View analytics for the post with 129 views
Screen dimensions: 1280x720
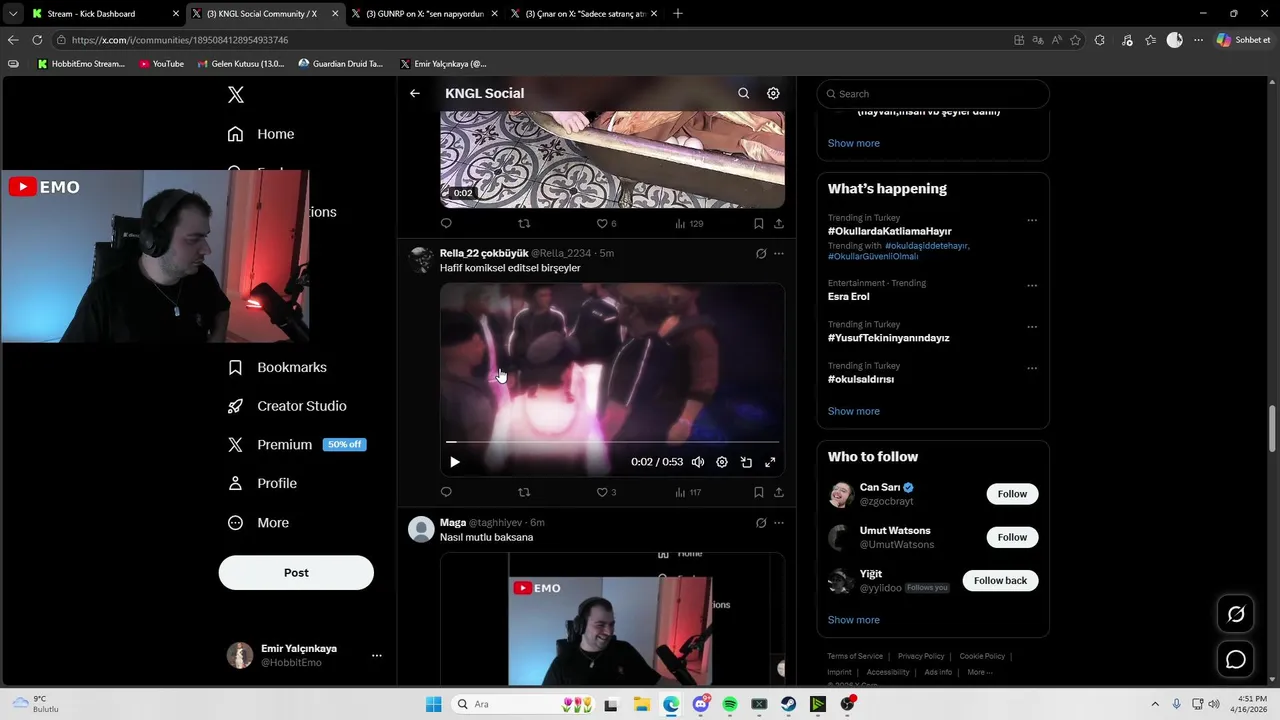pos(689,224)
